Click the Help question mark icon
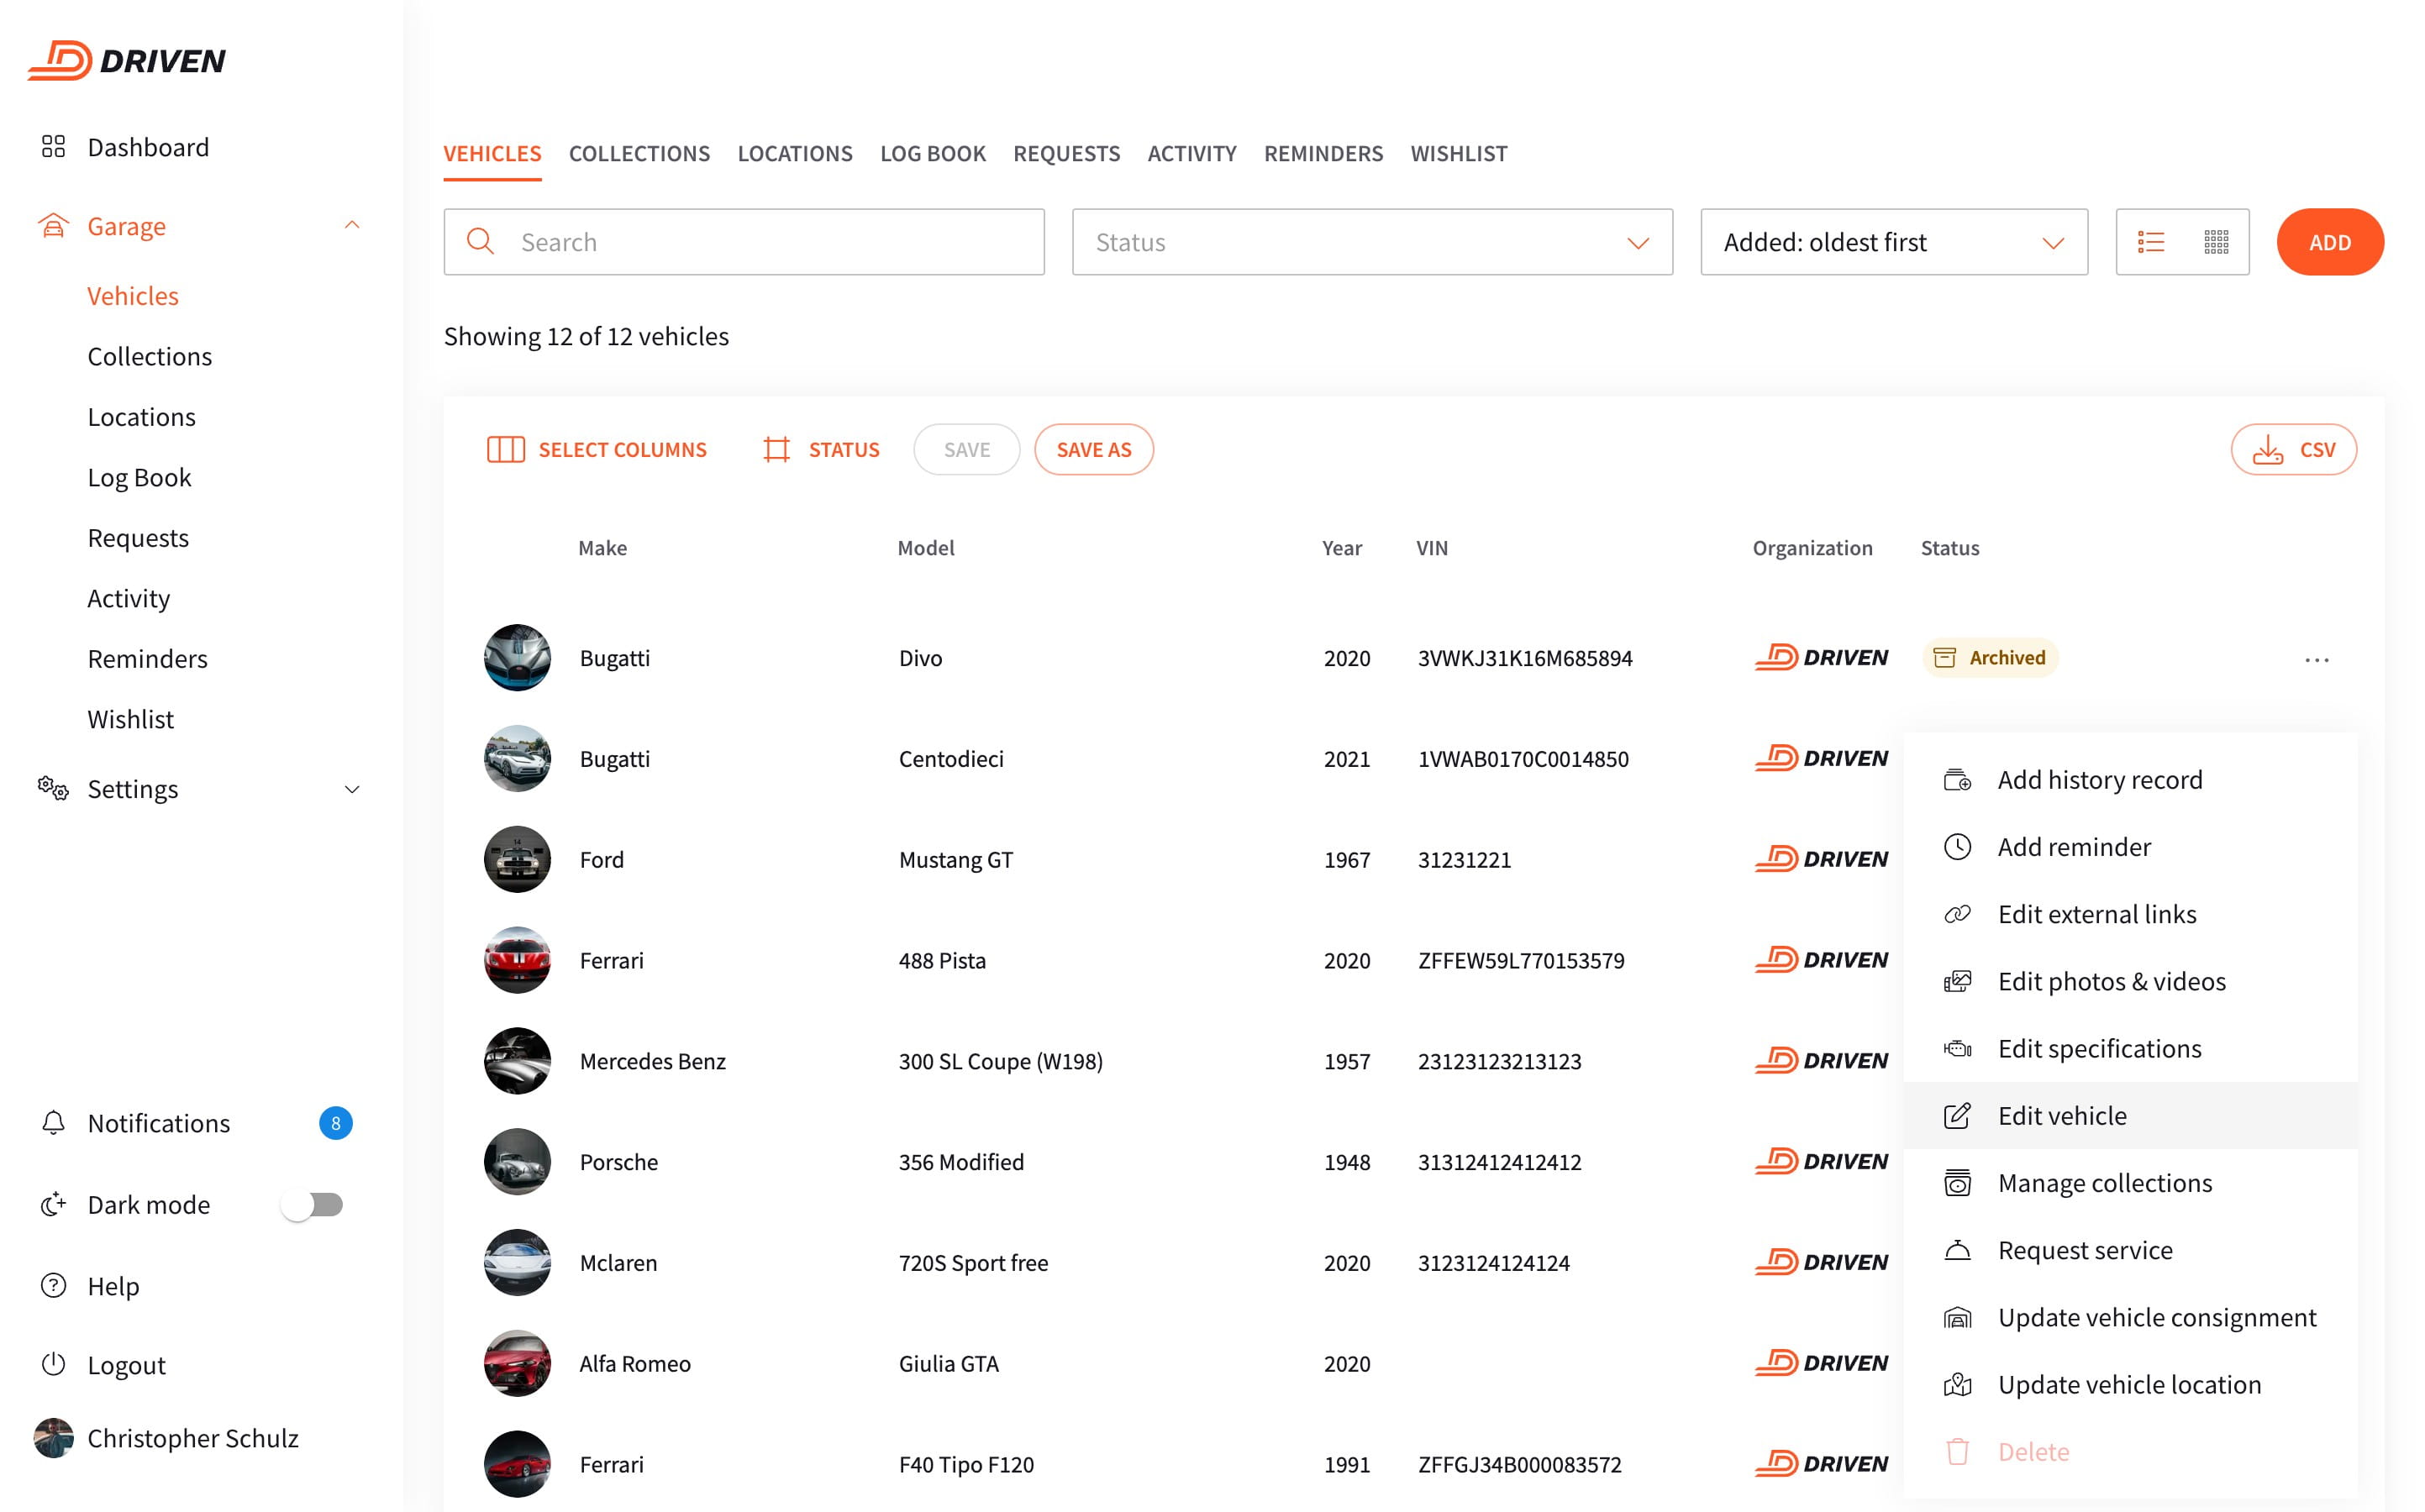 pyautogui.click(x=53, y=1285)
